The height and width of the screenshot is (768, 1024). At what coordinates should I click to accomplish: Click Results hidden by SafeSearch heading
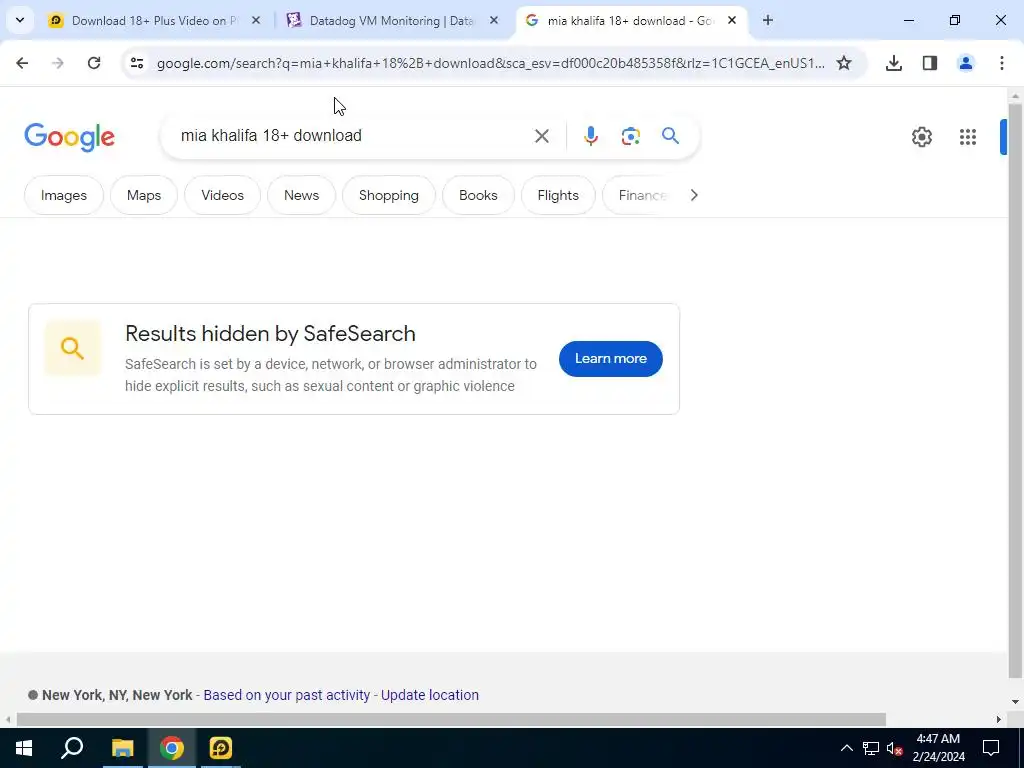tap(270, 334)
